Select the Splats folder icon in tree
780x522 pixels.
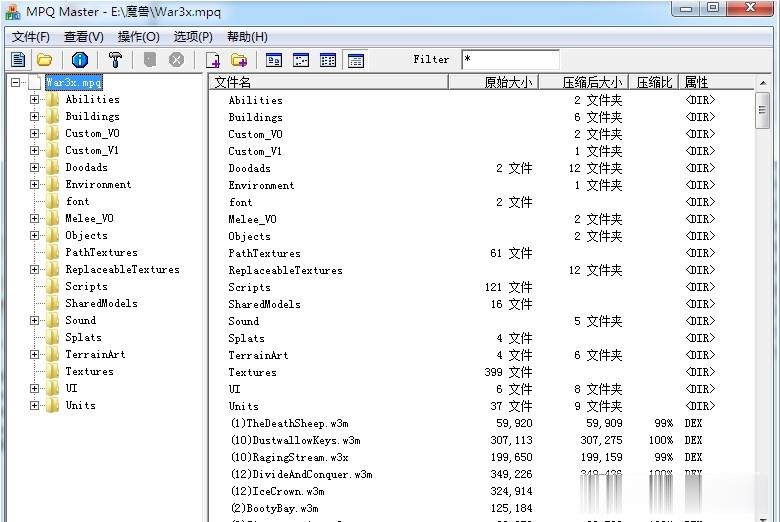click(x=52, y=337)
